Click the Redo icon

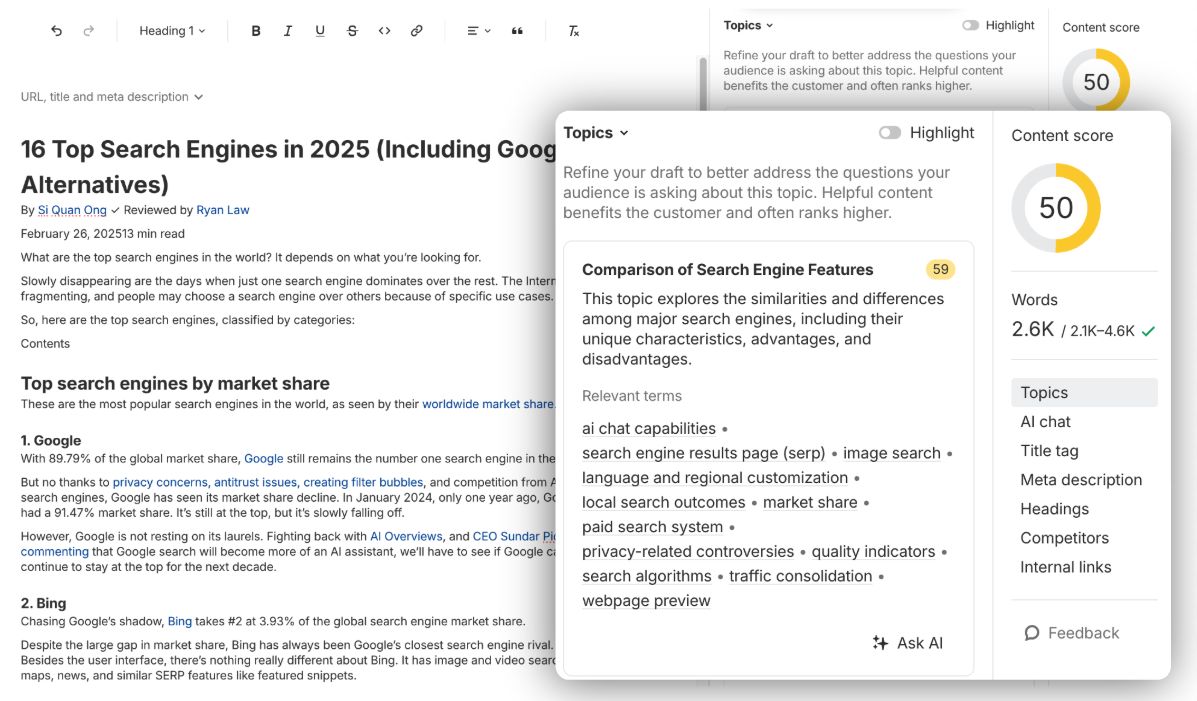(x=89, y=31)
